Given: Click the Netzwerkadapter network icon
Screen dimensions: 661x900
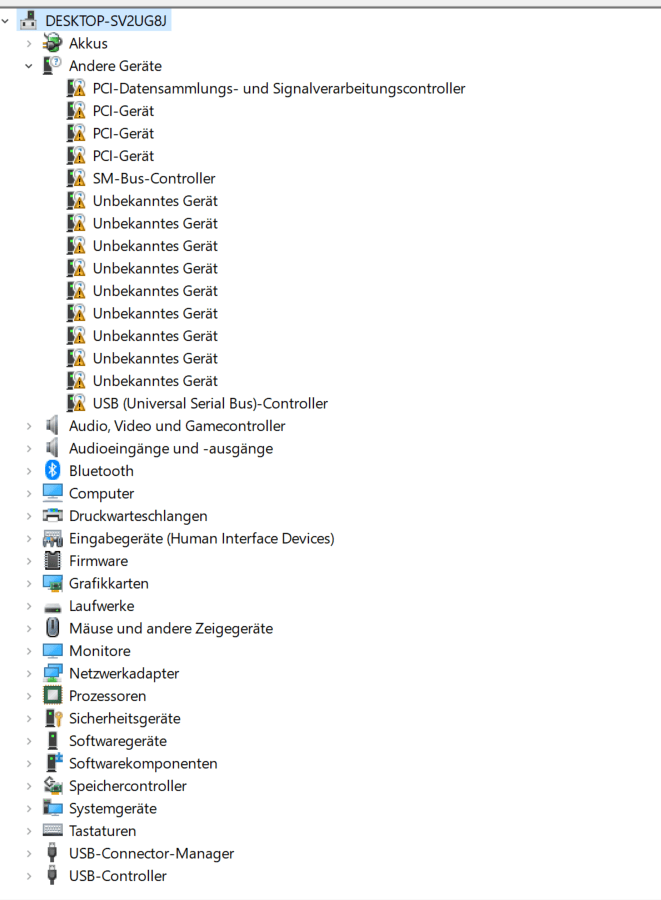Looking at the screenshot, I should 52,673.
